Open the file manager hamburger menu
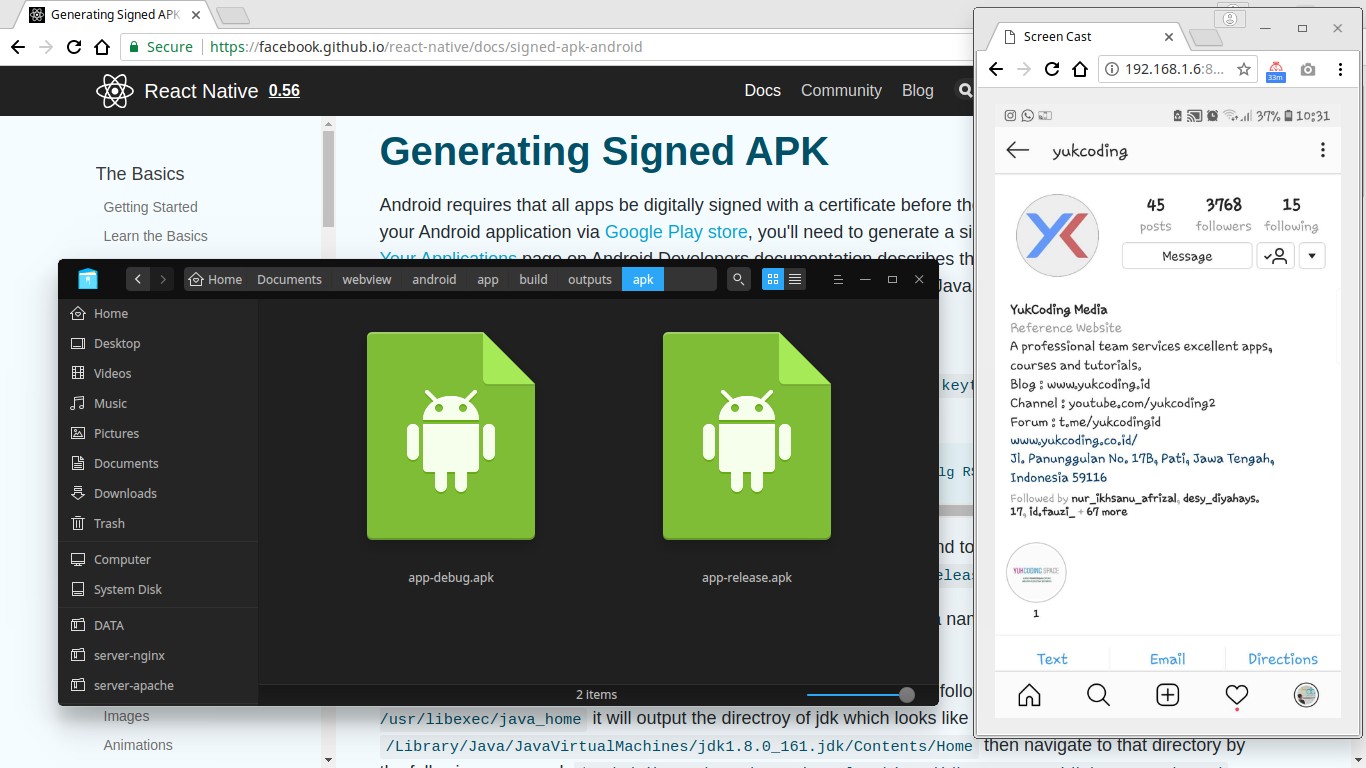The image size is (1366, 768). (838, 279)
